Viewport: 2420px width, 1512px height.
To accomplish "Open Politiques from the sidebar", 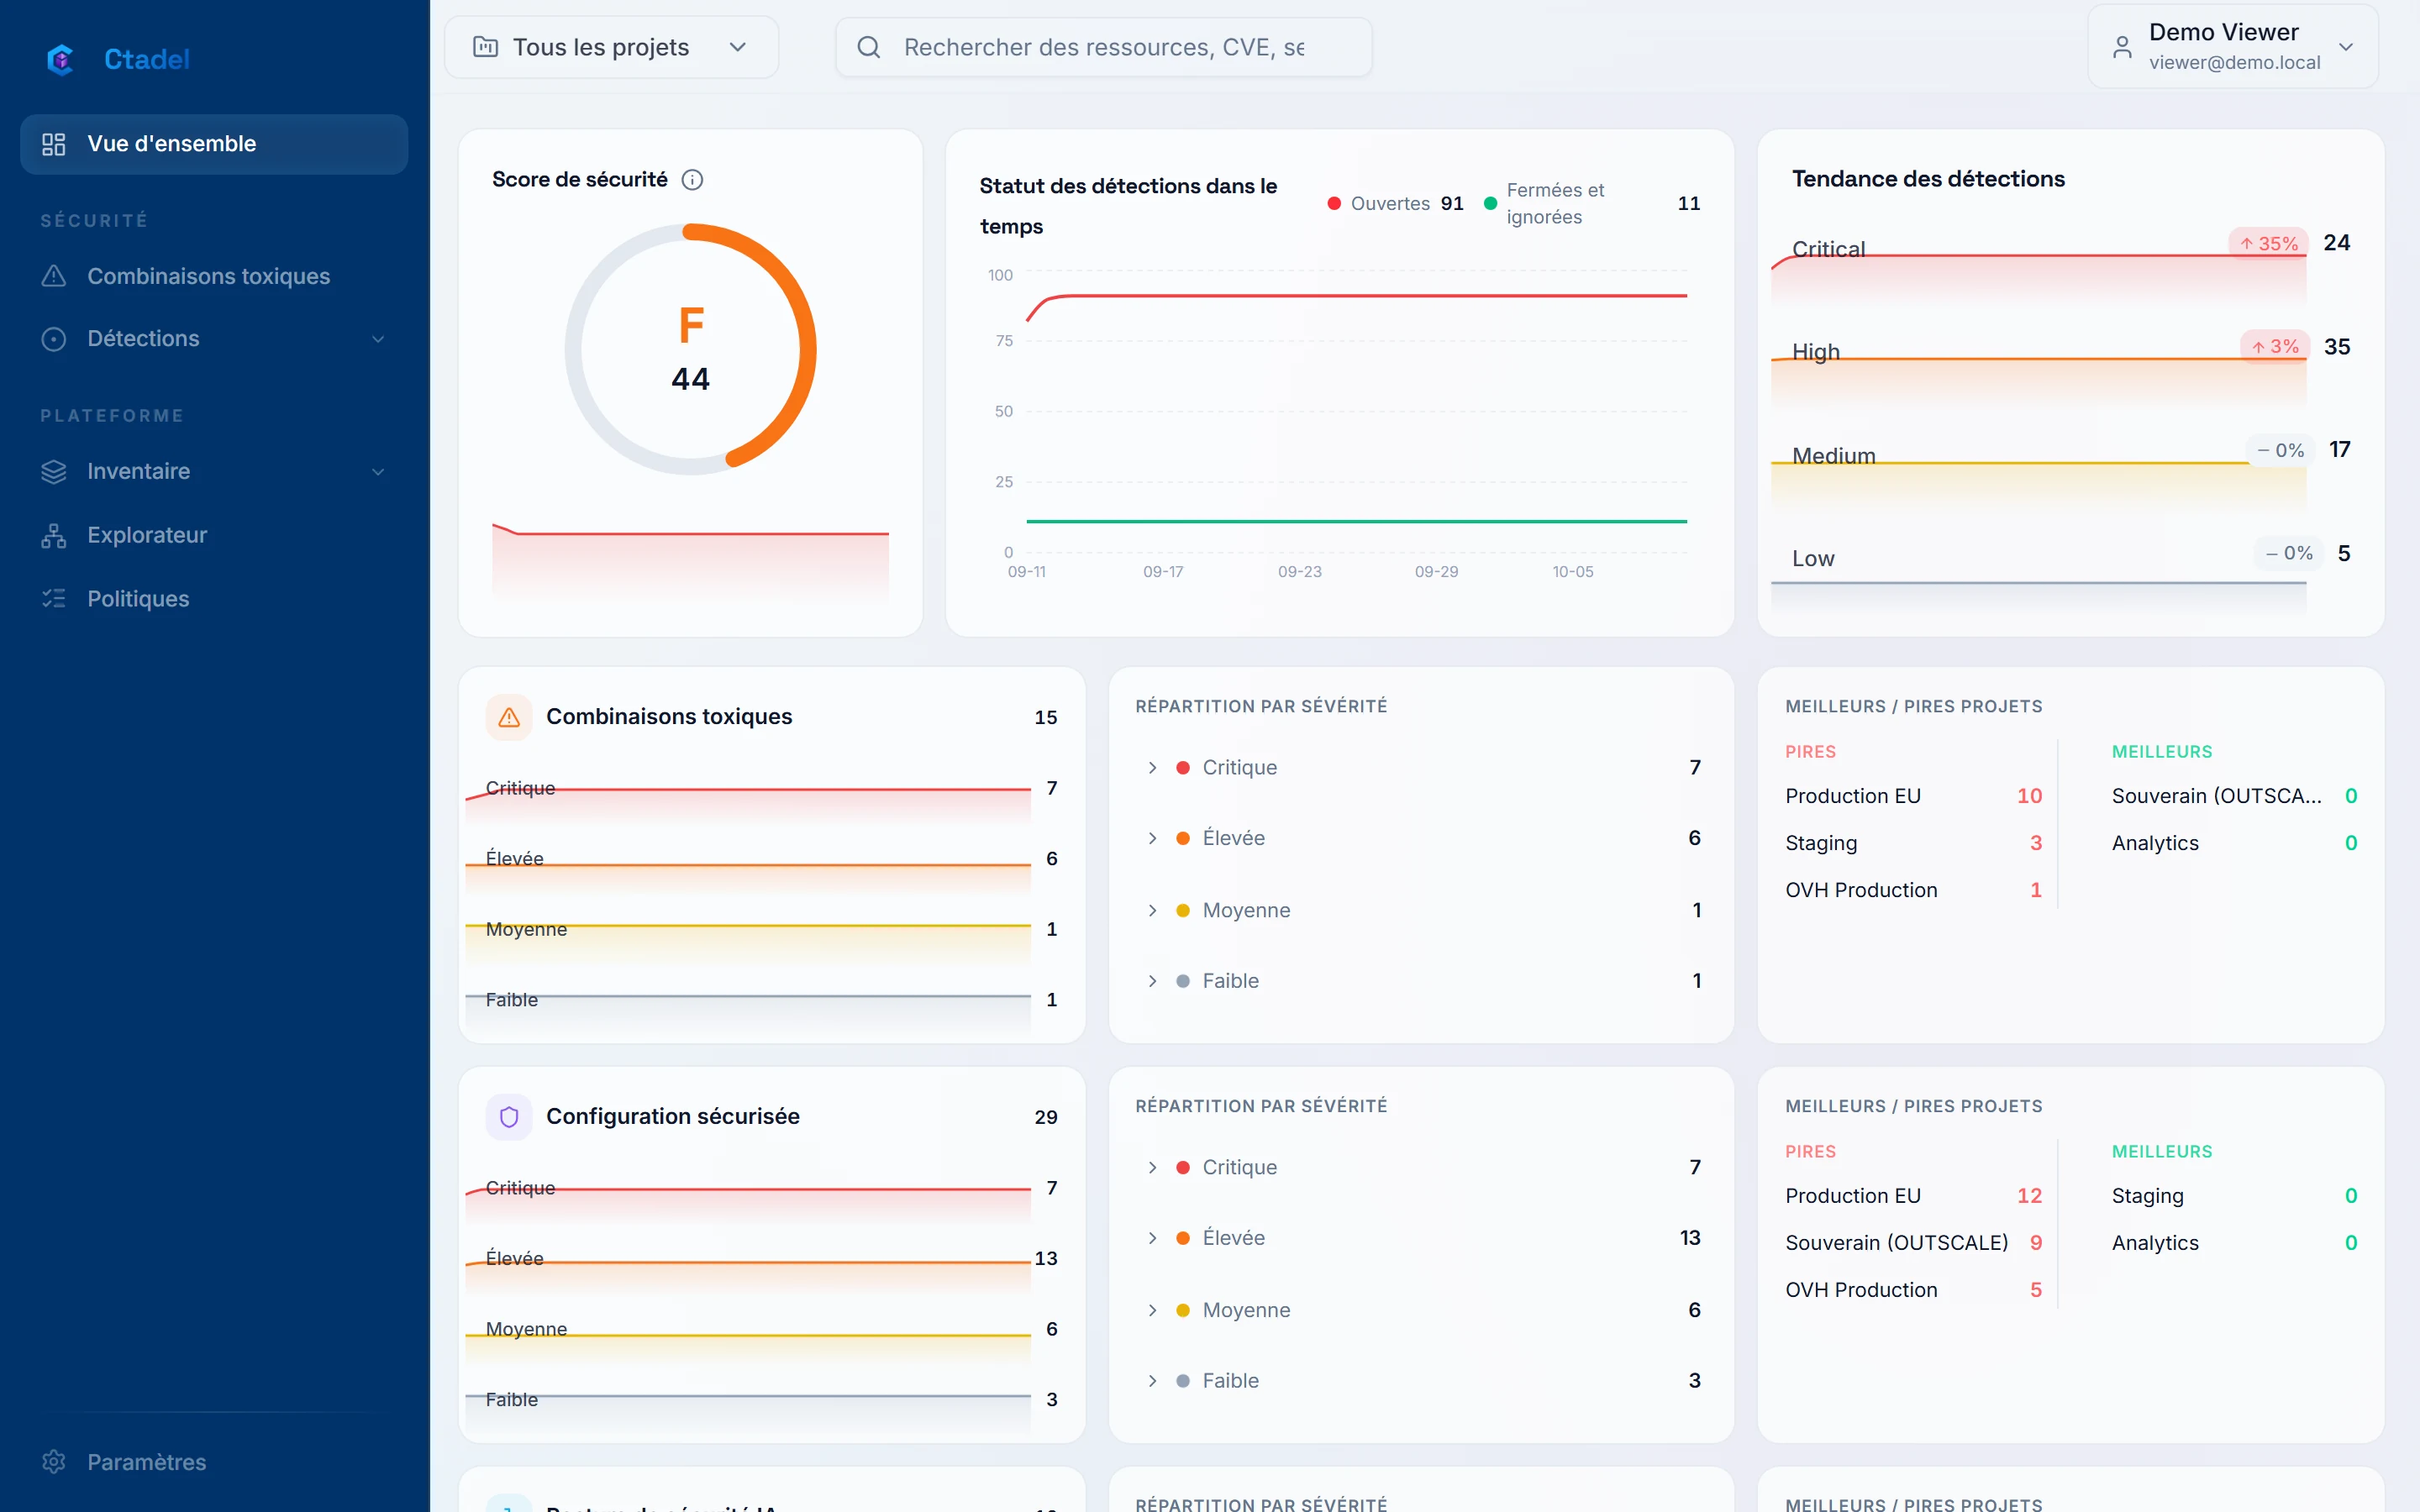I will pyautogui.click(x=214, y=598).
